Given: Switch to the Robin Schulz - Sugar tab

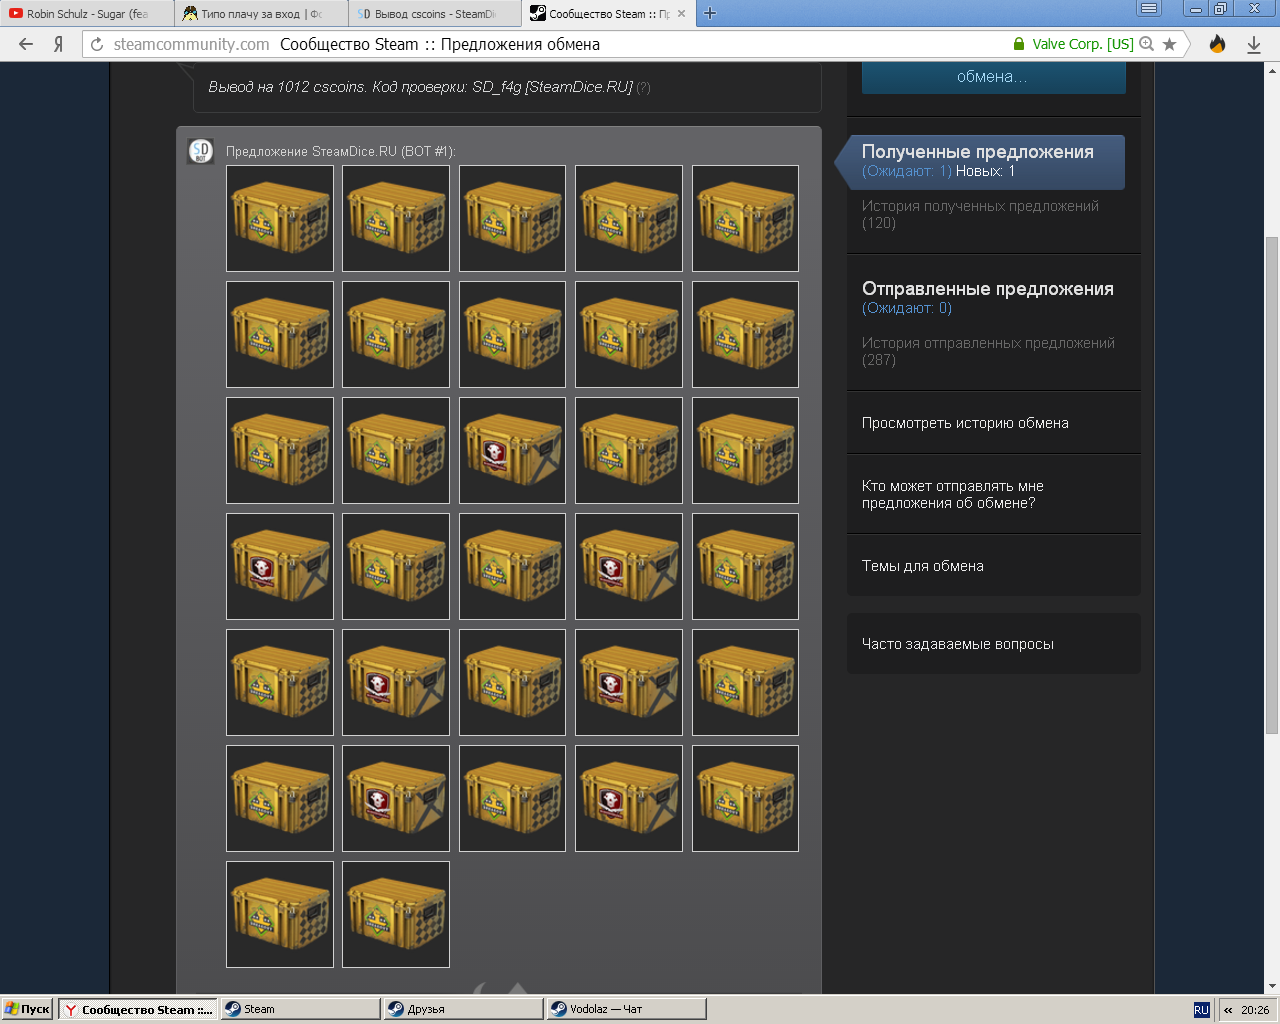Looking at the screenshot, I should [x=87, y=14].
